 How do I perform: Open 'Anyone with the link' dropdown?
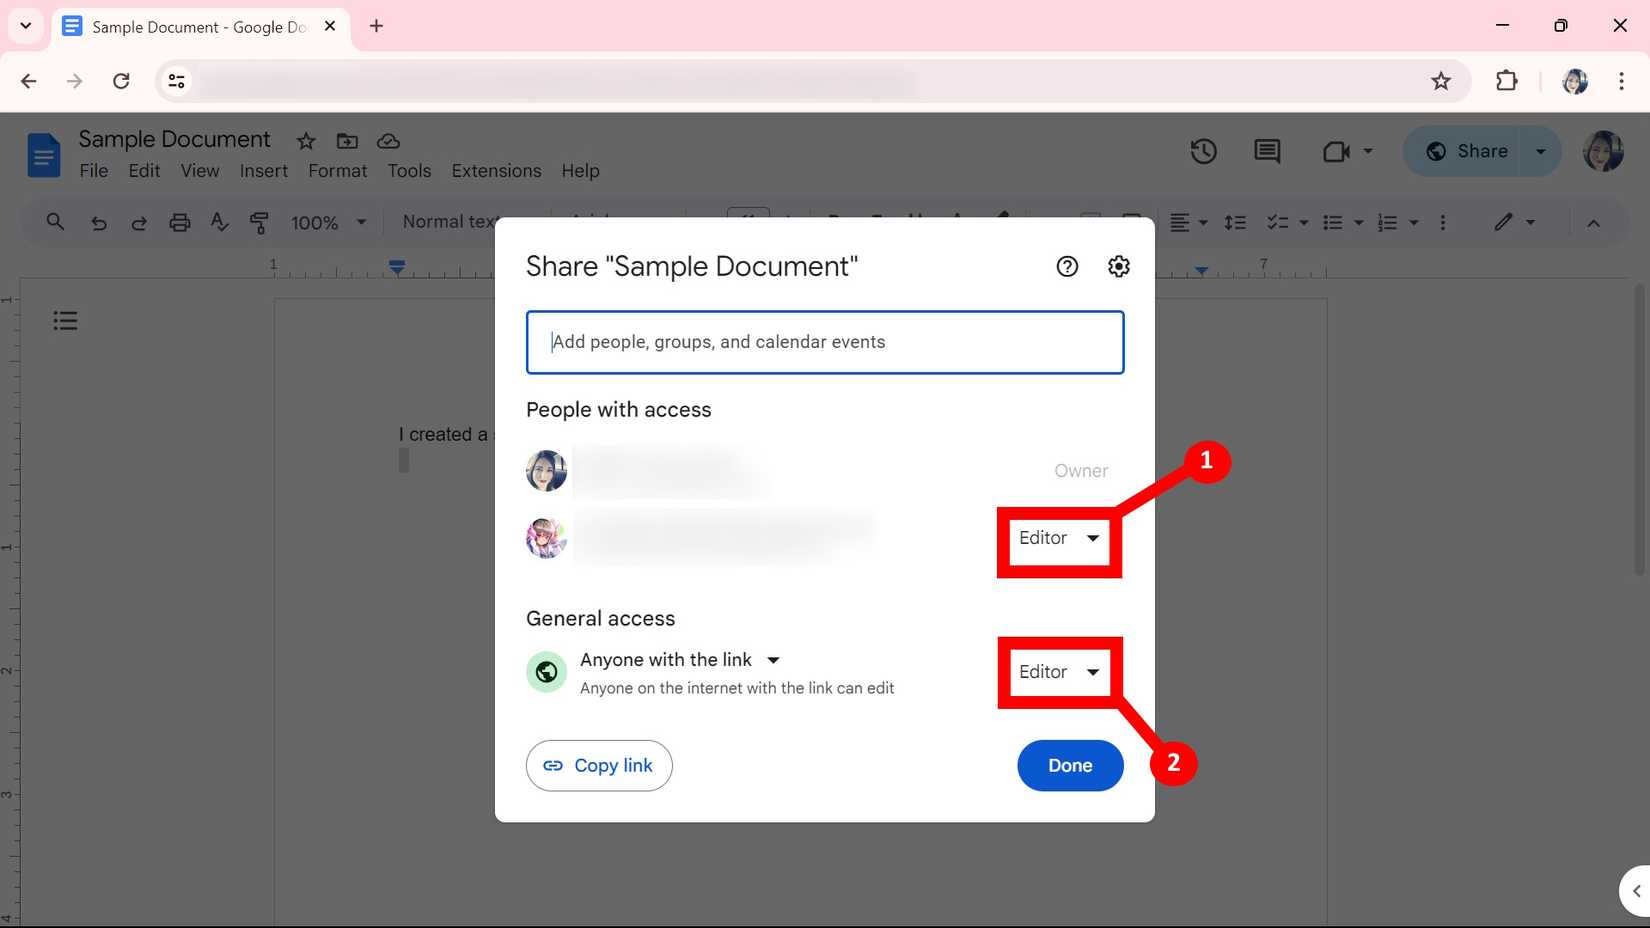click(x=680, y=660)
